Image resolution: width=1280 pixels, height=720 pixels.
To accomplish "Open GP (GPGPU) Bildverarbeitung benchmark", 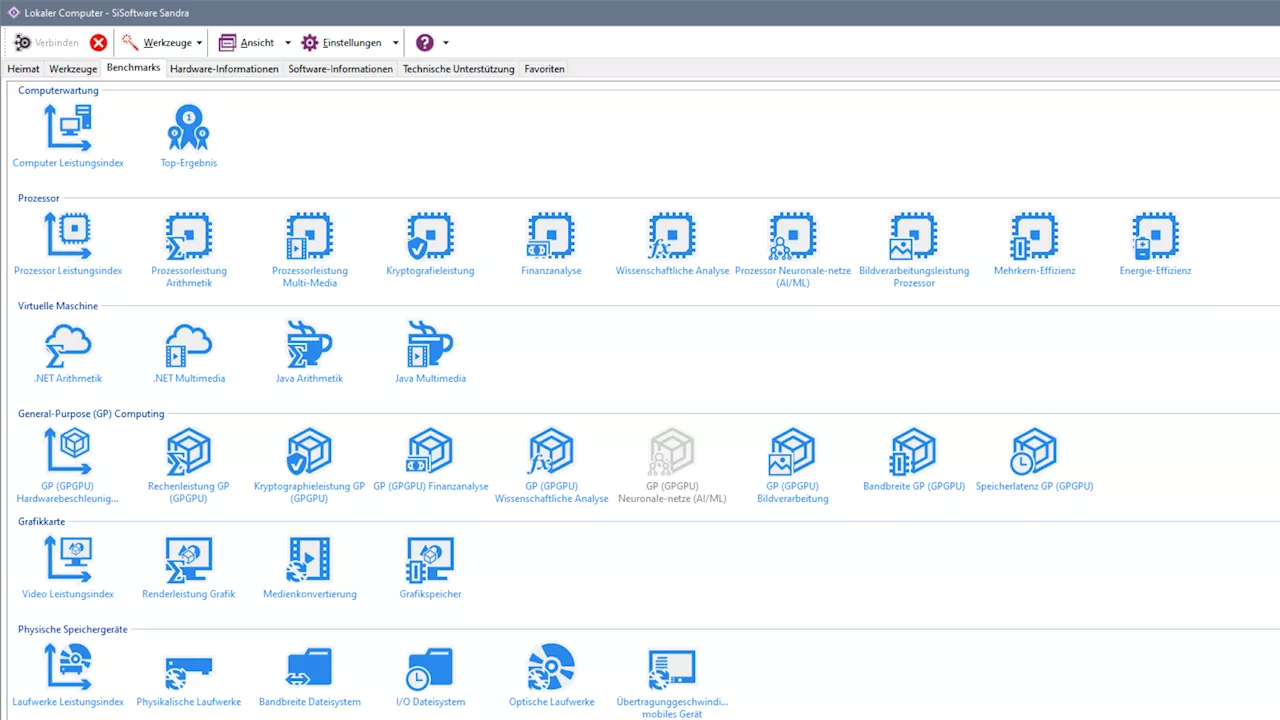I will (793, 465).
